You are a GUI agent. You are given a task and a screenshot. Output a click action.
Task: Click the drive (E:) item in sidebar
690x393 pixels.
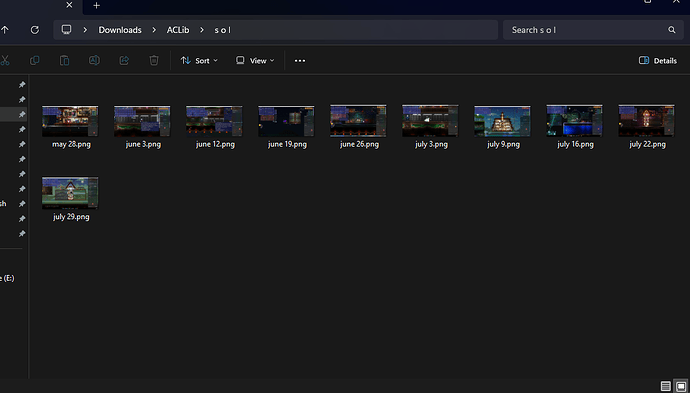7,278
